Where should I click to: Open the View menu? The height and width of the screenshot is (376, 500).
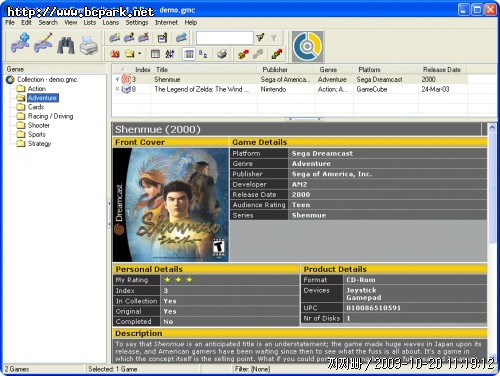pos(71,22)
